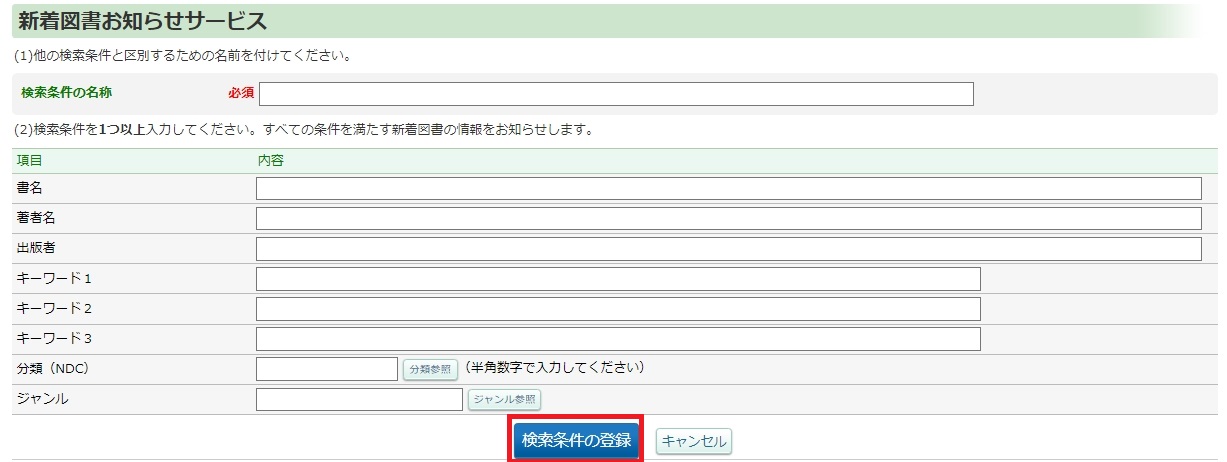
Task: Click the 分類(NDC) number field
Action: 327,369
